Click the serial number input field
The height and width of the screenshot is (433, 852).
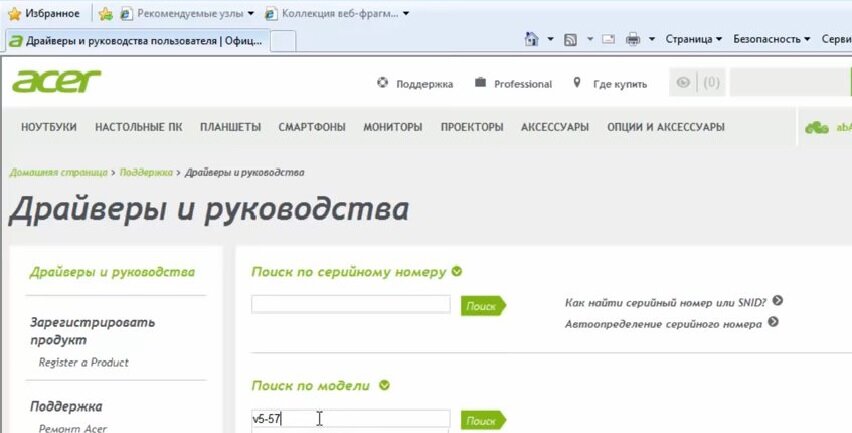pyautogui.click(x=350, y=304)
